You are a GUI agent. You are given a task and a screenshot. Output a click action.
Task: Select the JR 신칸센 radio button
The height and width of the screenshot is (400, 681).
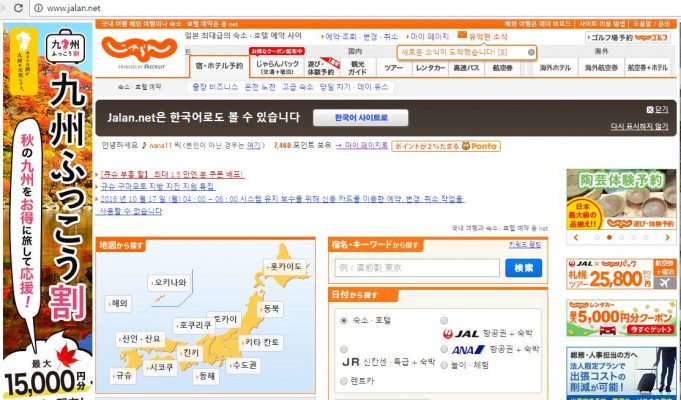(x=344, y=349)
